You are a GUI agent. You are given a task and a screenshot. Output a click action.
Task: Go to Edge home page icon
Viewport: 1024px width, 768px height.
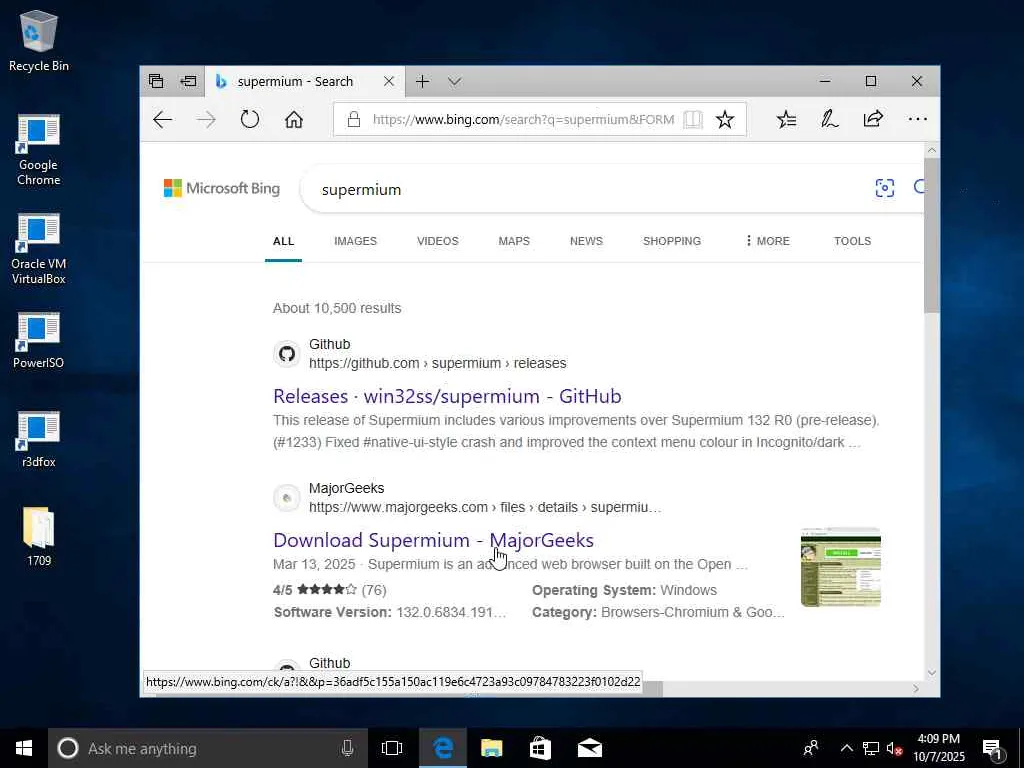[294, 120]
